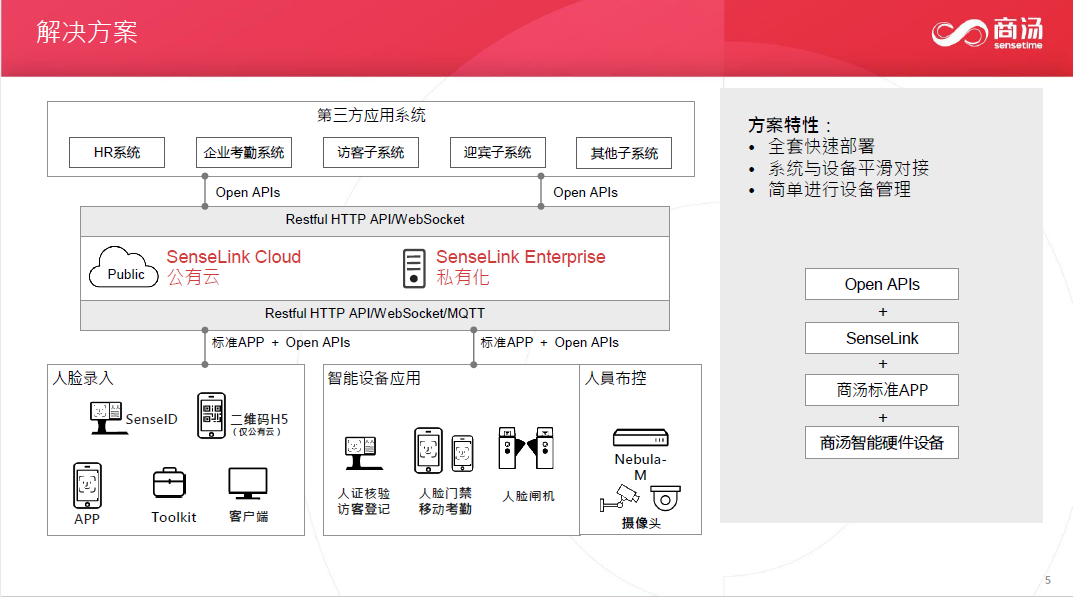
Task: Select the dome camera icon
Action: 665,498
